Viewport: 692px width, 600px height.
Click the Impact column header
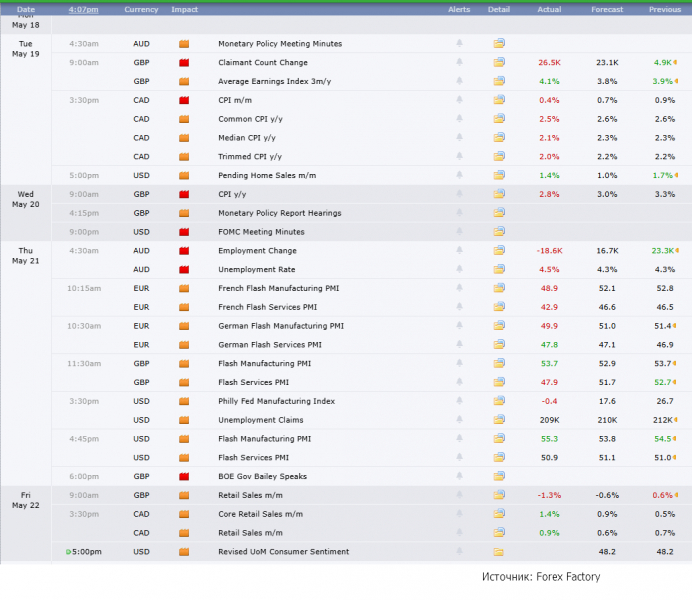pyautogui.click(x=184, y=9)
